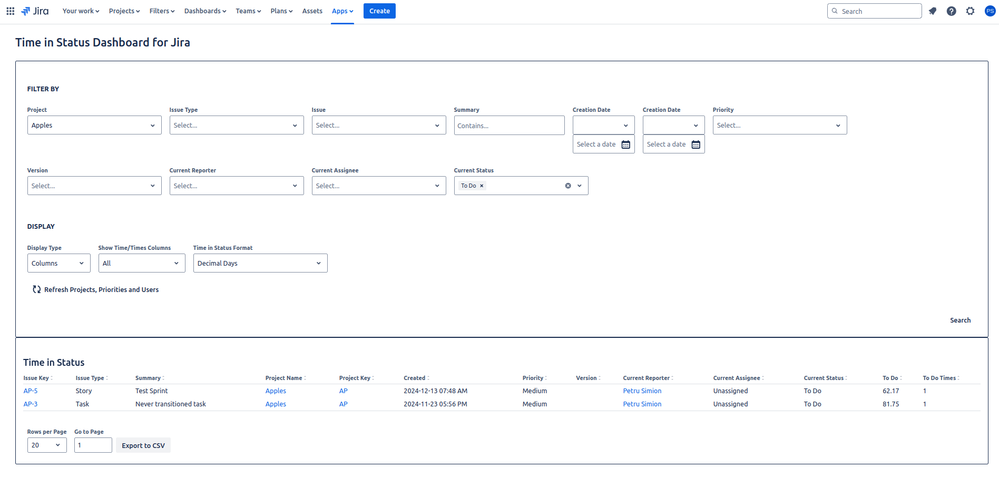This screenshot has width=999, height=485.
Task: Sort by Current Reporter column
Action: pos(648,378)
